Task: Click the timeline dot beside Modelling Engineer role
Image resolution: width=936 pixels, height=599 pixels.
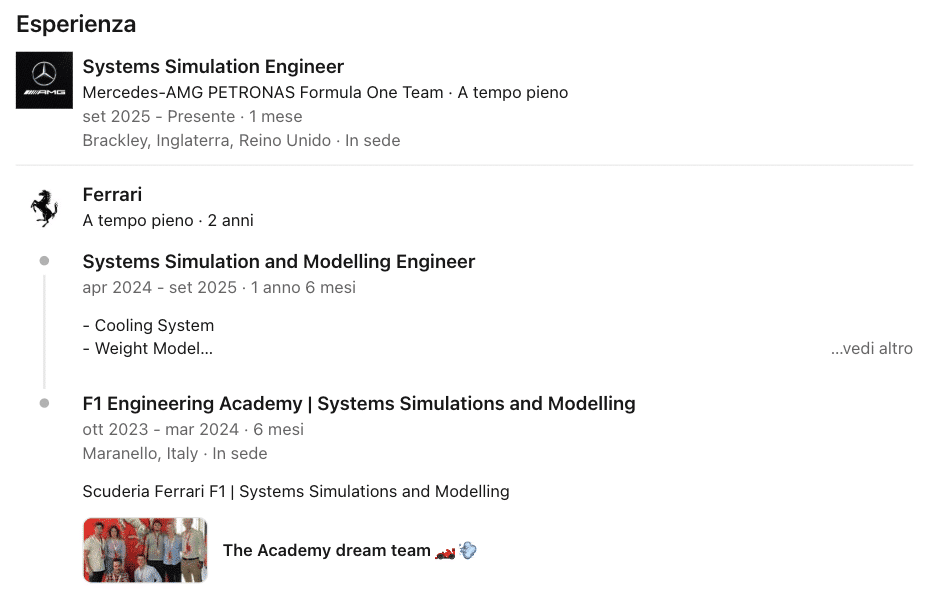Action: click(44, 261)
